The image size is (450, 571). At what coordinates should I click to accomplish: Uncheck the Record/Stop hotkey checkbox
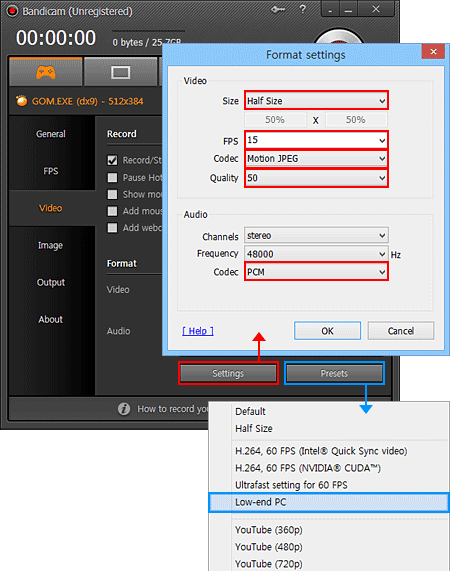112,160
